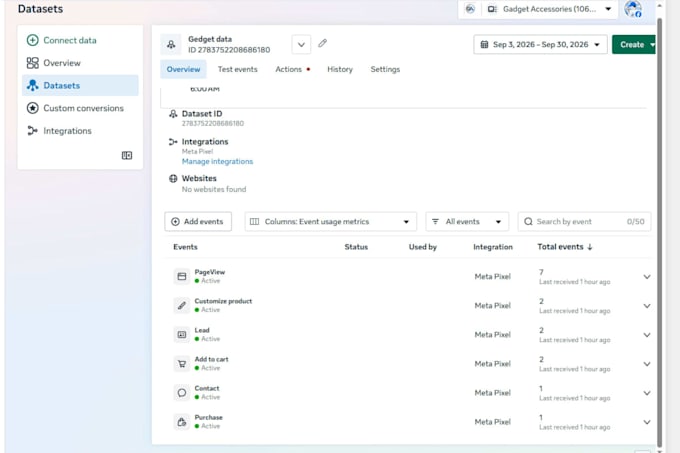The height and width of the screenshot is (453, 680).
Task: Expand the Contact event row
Action: point(647,393)
